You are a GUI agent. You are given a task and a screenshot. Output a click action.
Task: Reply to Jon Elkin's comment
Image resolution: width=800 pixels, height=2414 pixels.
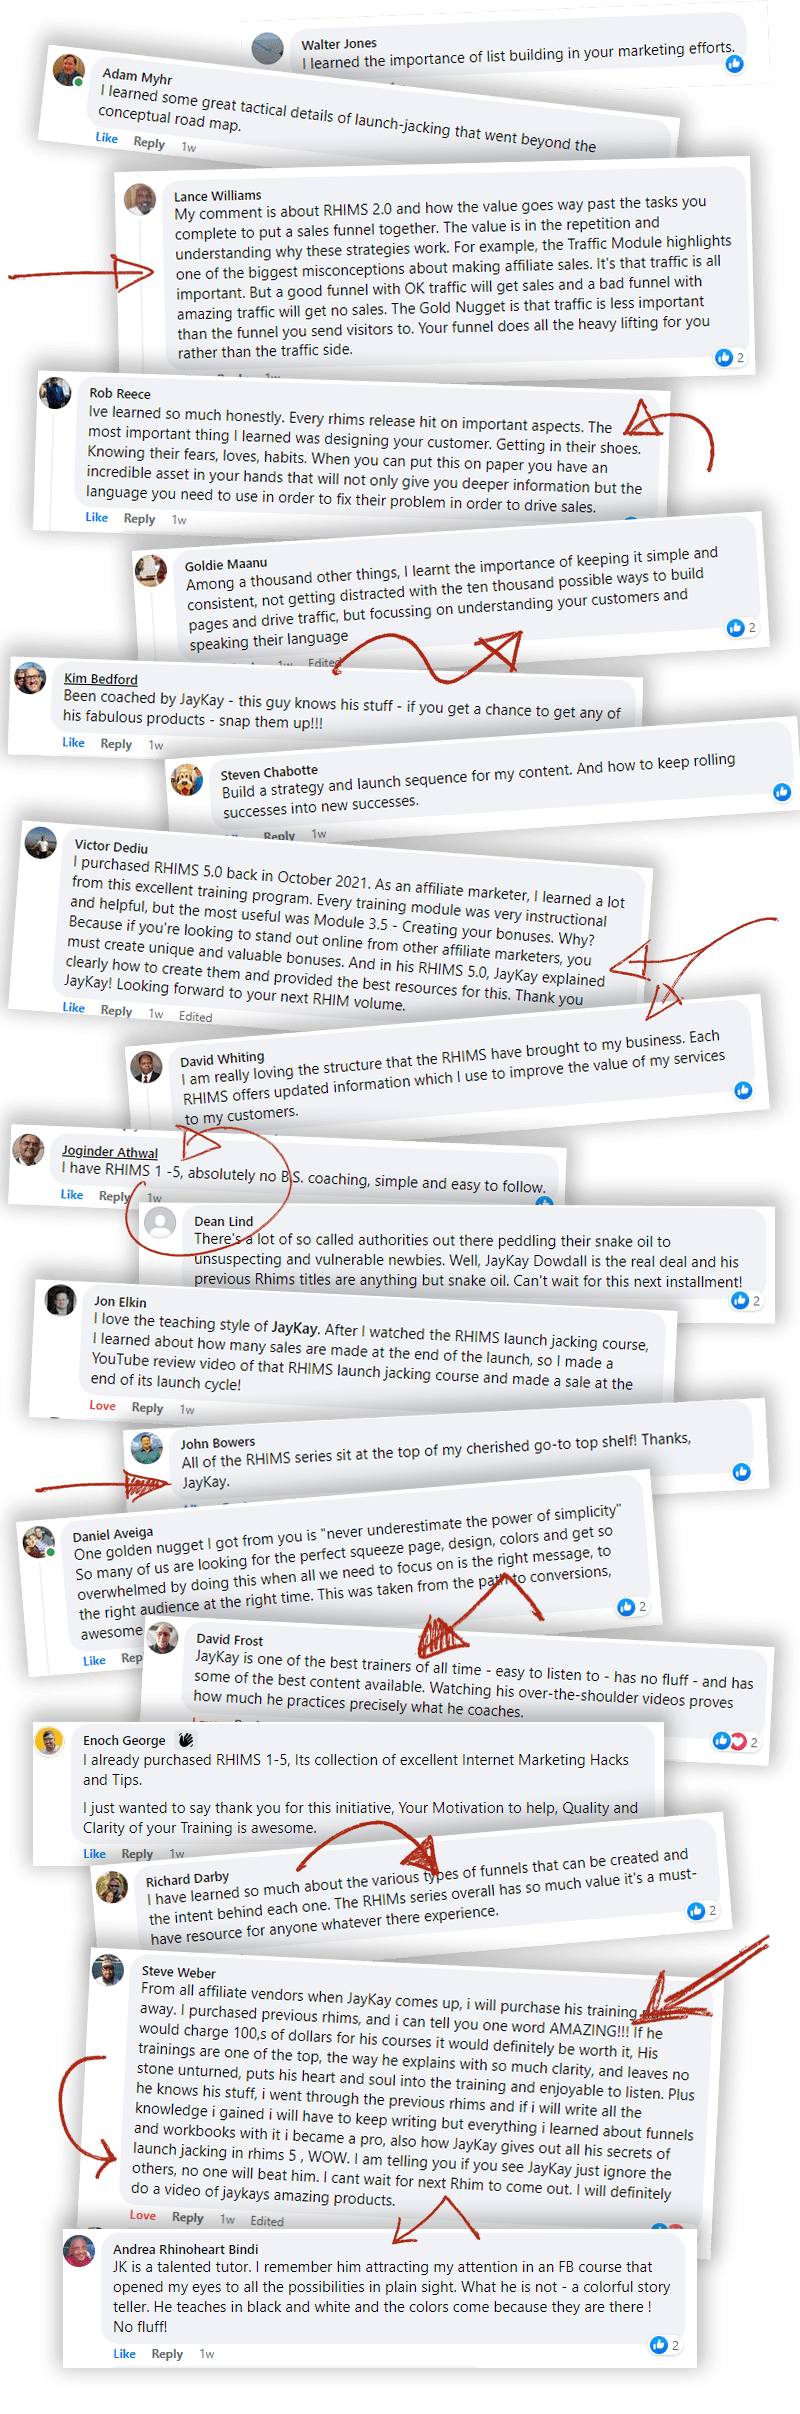[147, 1408]
